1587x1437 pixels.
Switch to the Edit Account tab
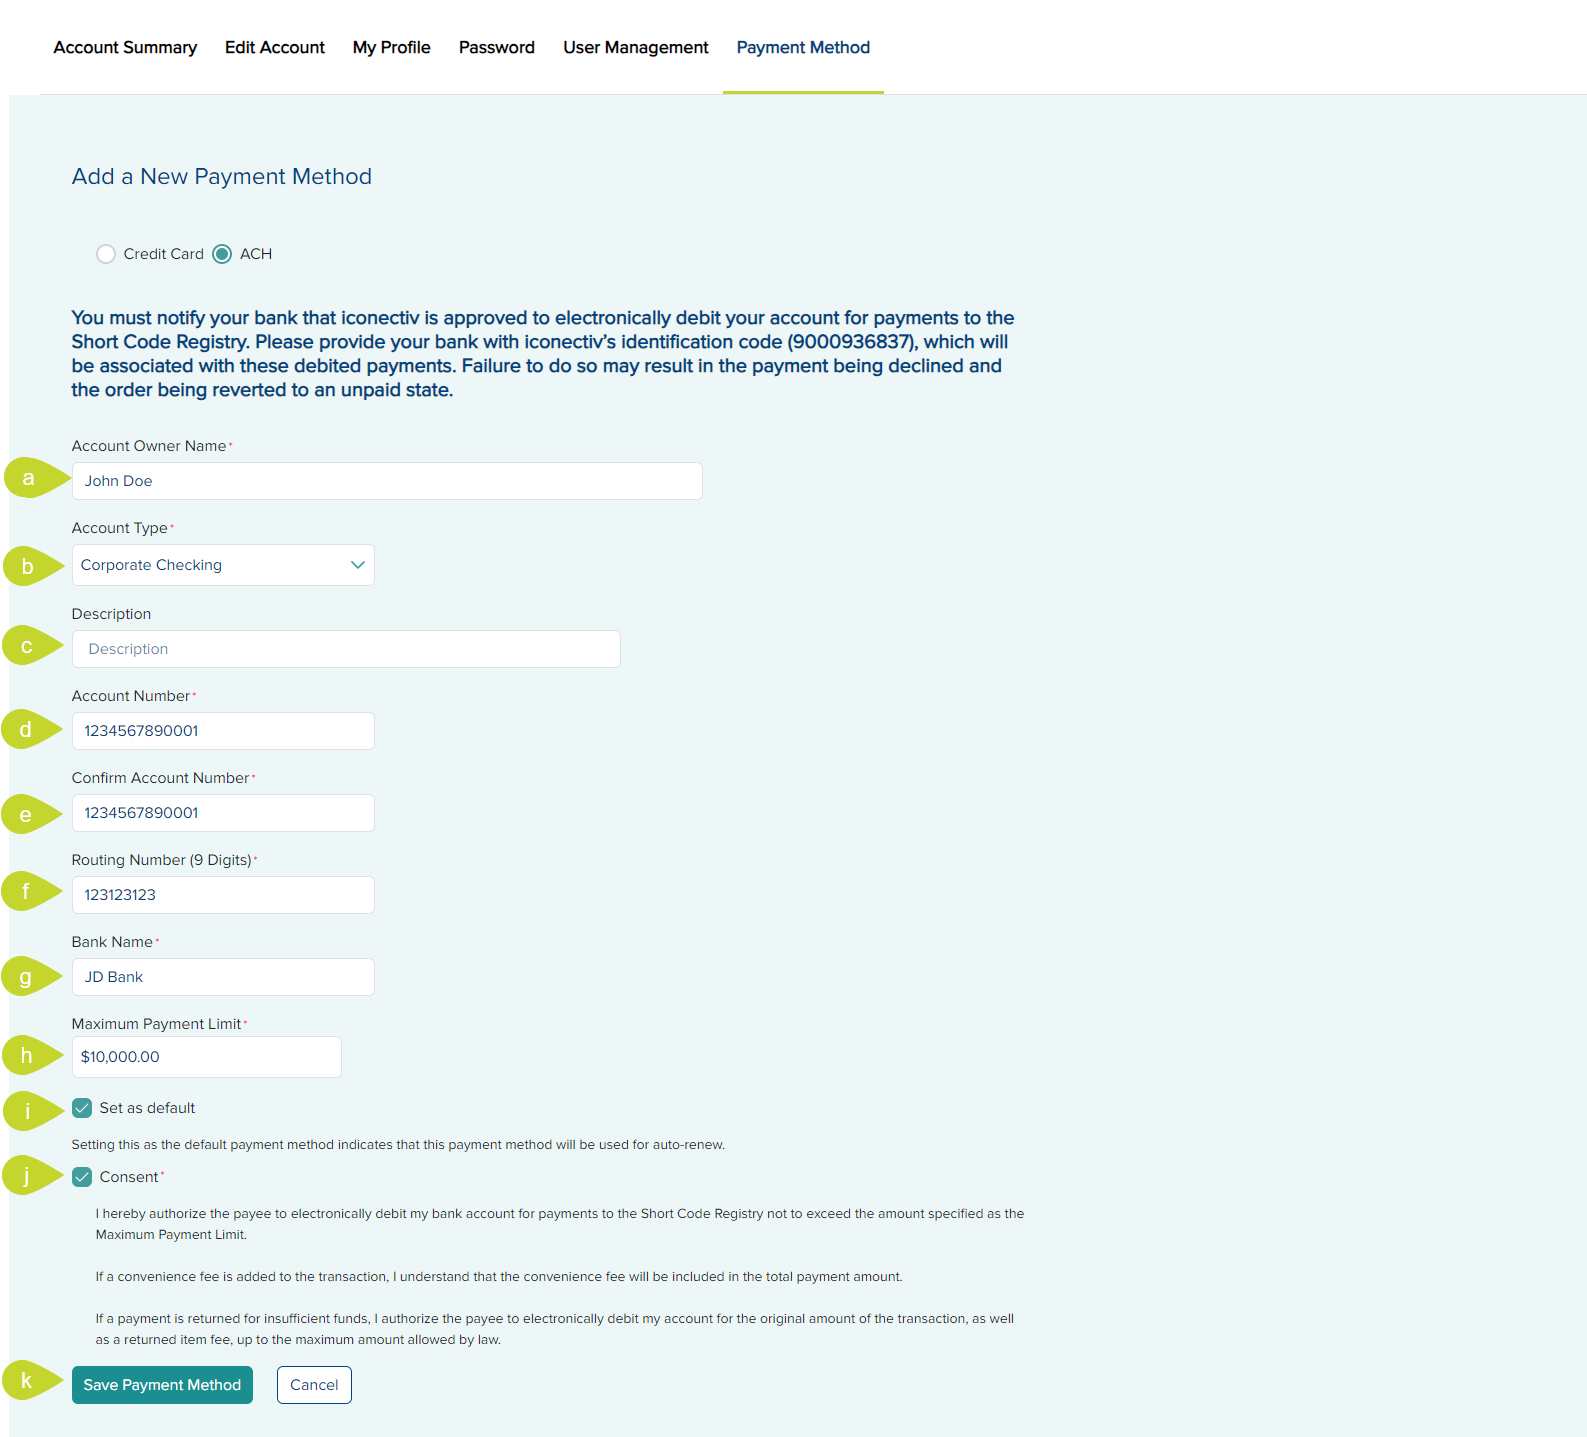pos(275,47)
